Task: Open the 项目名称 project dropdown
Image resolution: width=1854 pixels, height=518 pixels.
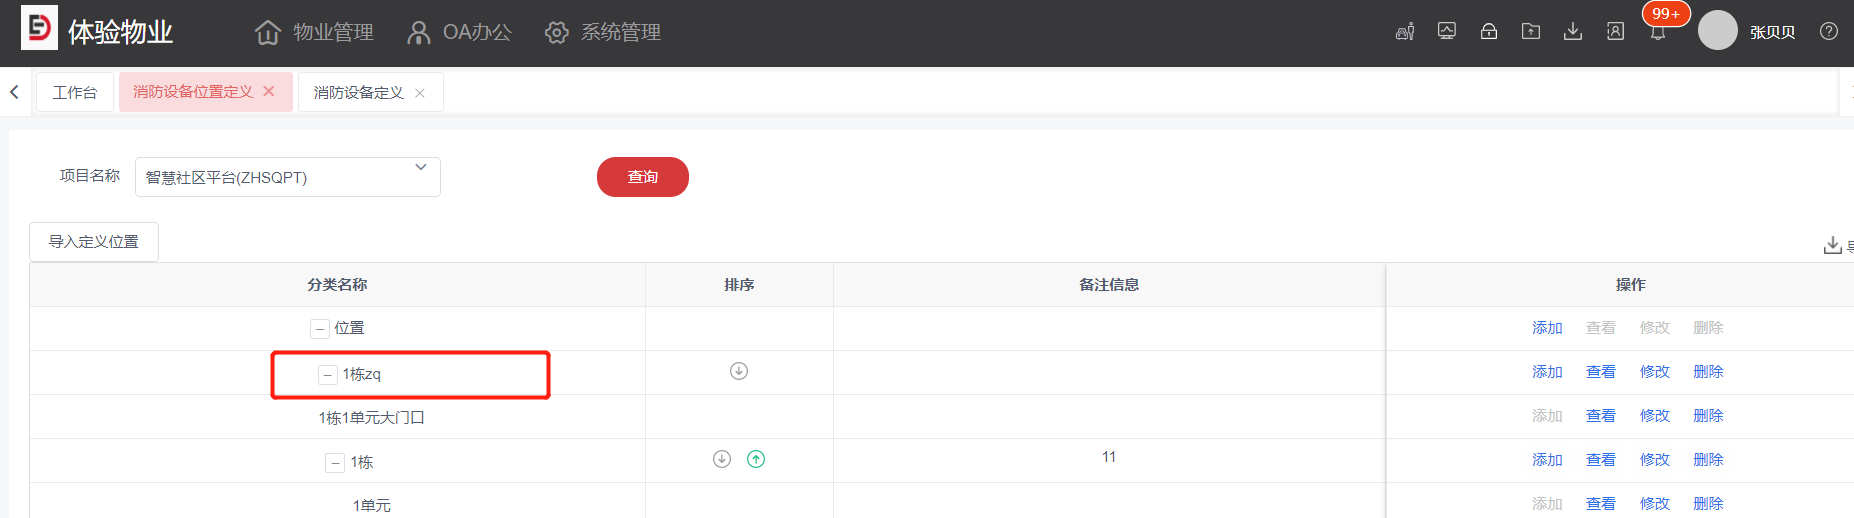Action: point(288,177)
